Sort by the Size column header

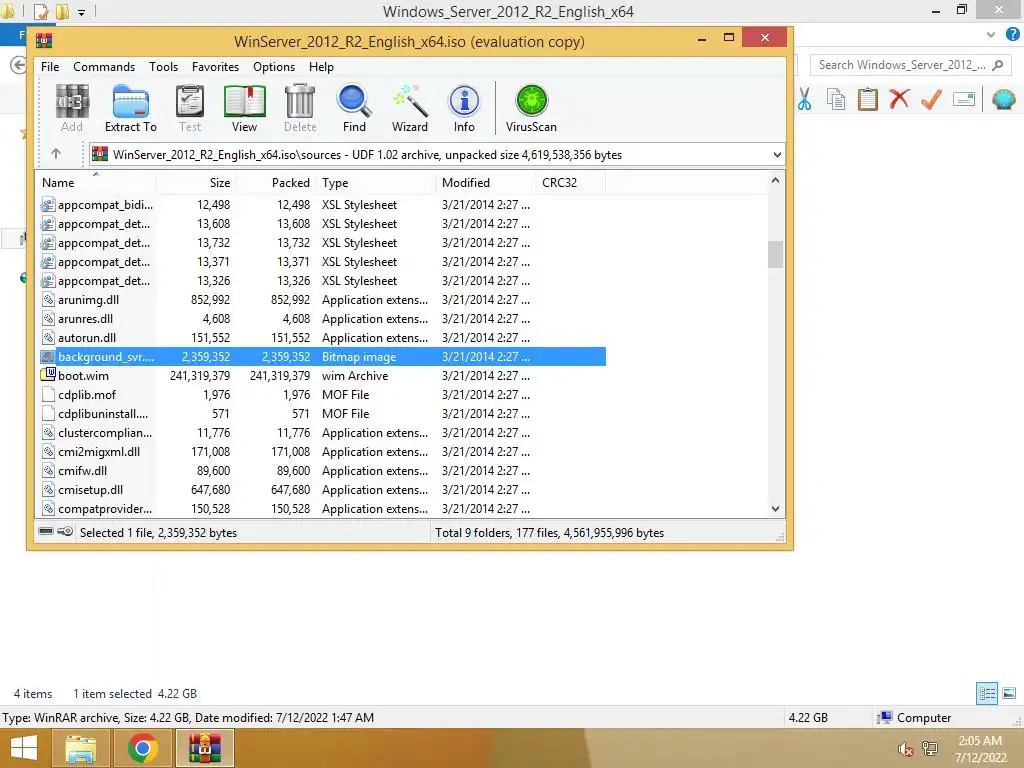(x=195, y=182)
